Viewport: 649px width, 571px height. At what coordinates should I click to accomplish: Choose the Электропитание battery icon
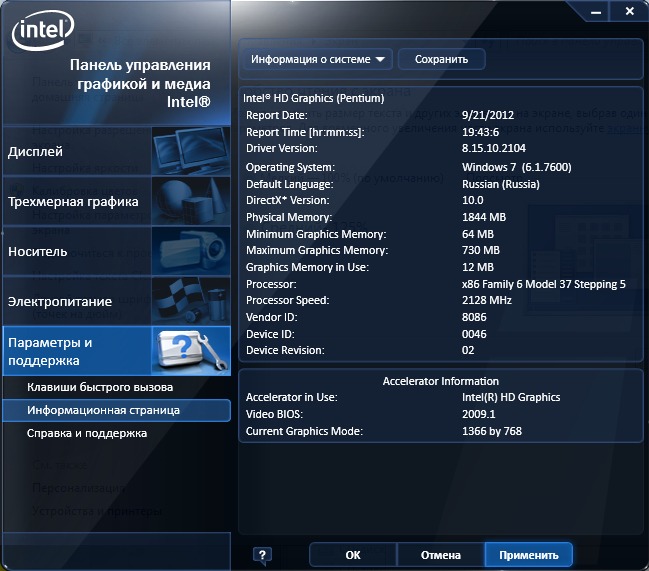[191, 301]
